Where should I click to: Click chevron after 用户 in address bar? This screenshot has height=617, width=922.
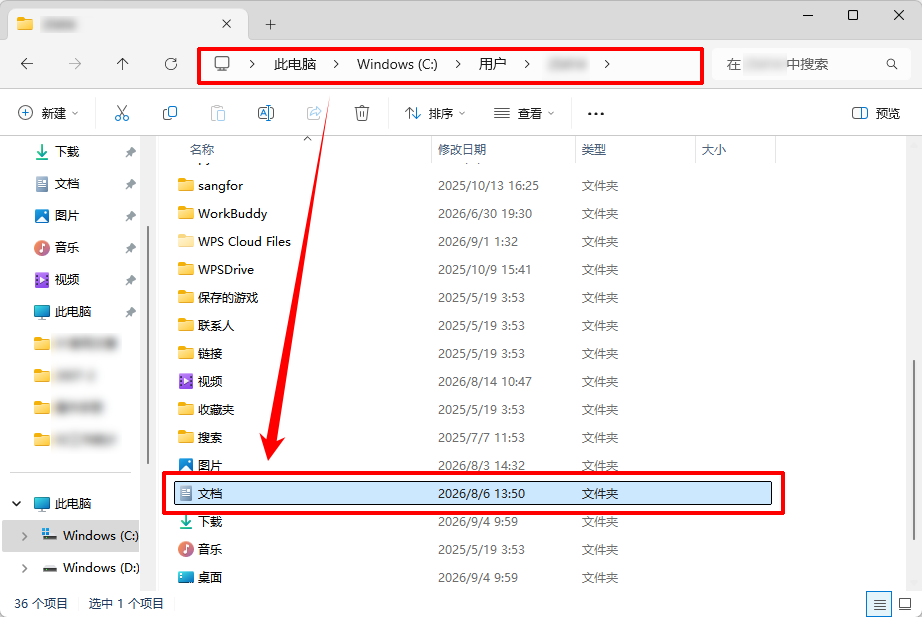(x=527, y=64)
